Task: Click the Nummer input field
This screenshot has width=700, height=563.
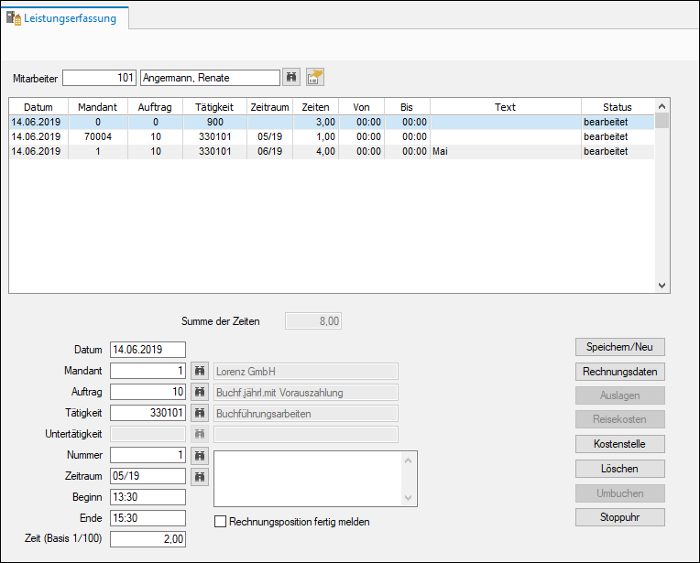Action: (x=148, y=455)
